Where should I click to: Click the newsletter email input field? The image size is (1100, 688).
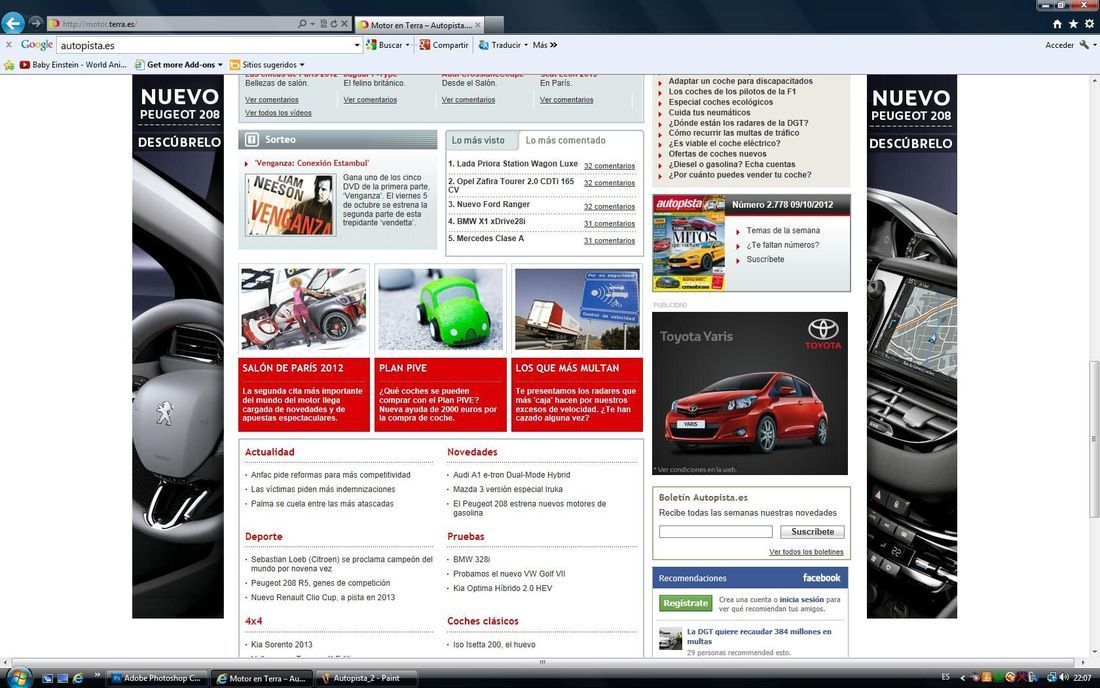pyautogui.click(x=716, y=532)
